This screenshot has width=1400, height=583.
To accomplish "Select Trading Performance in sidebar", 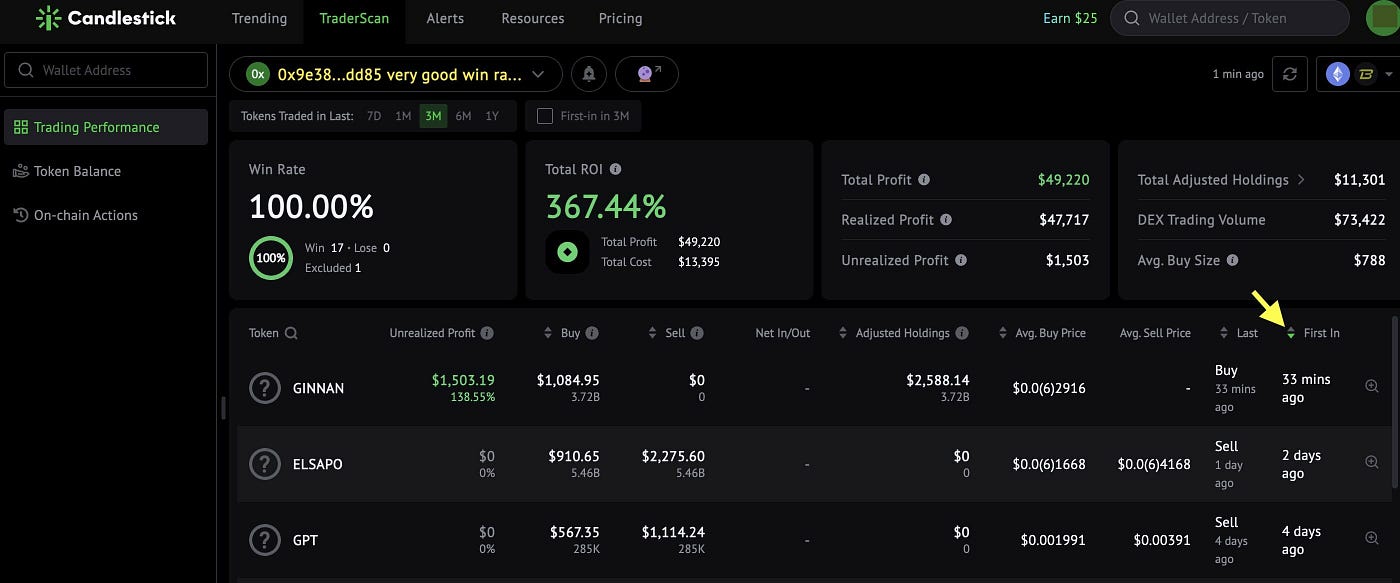I will (x=106, y=127).
